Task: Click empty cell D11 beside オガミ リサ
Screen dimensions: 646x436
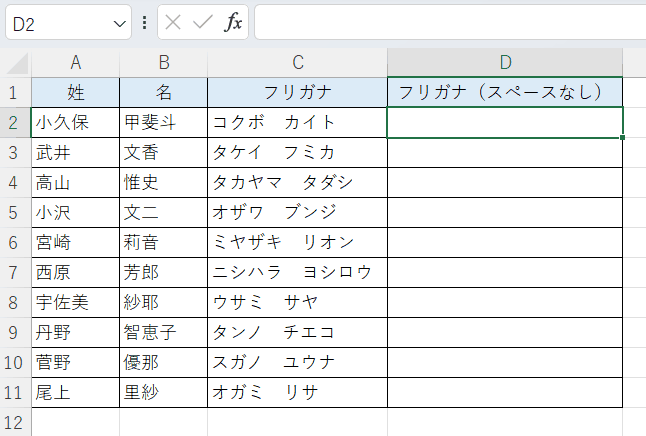Action: click(x=505, y=393)
